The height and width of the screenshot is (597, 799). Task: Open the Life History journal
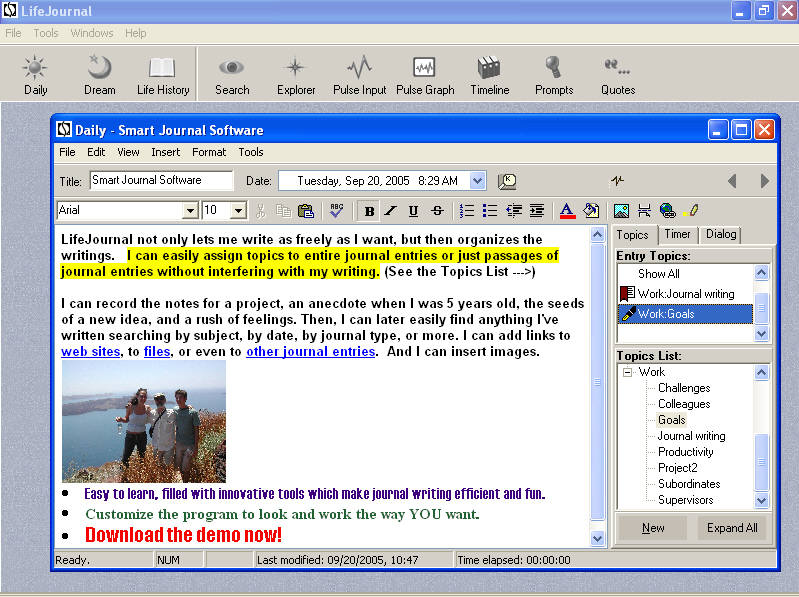coord(163,76)
